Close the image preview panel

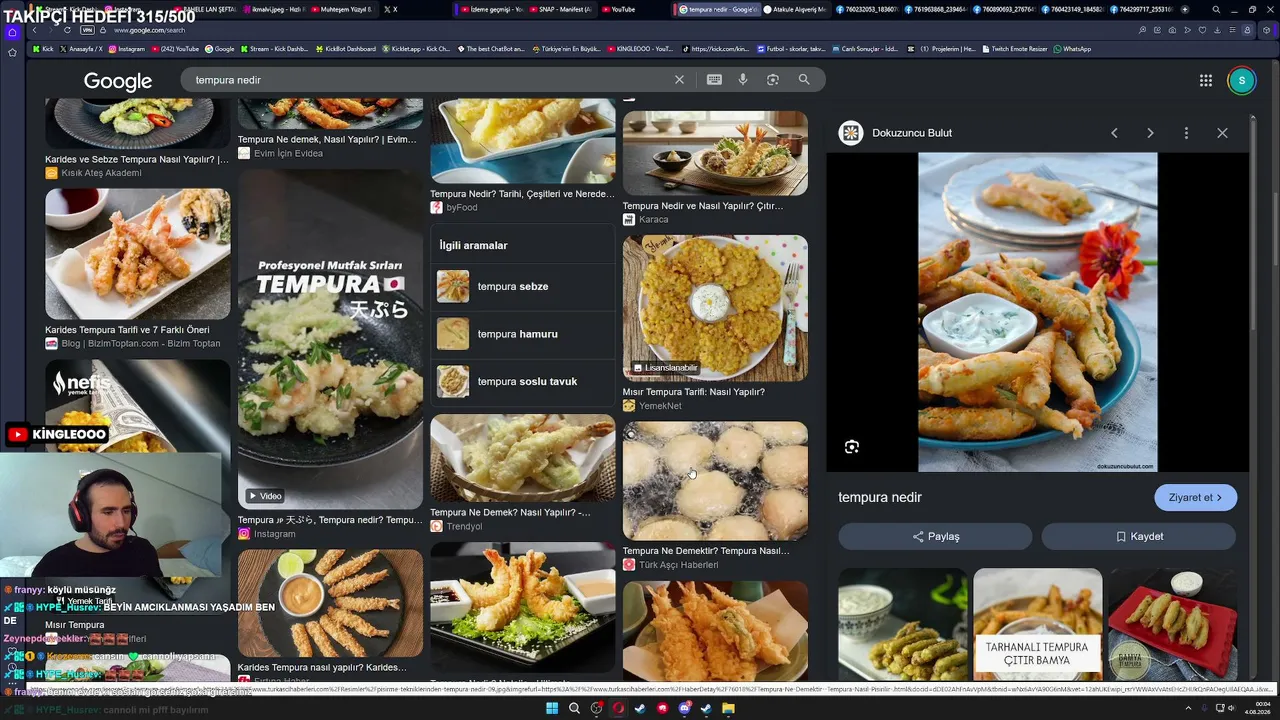(1222, 133)
